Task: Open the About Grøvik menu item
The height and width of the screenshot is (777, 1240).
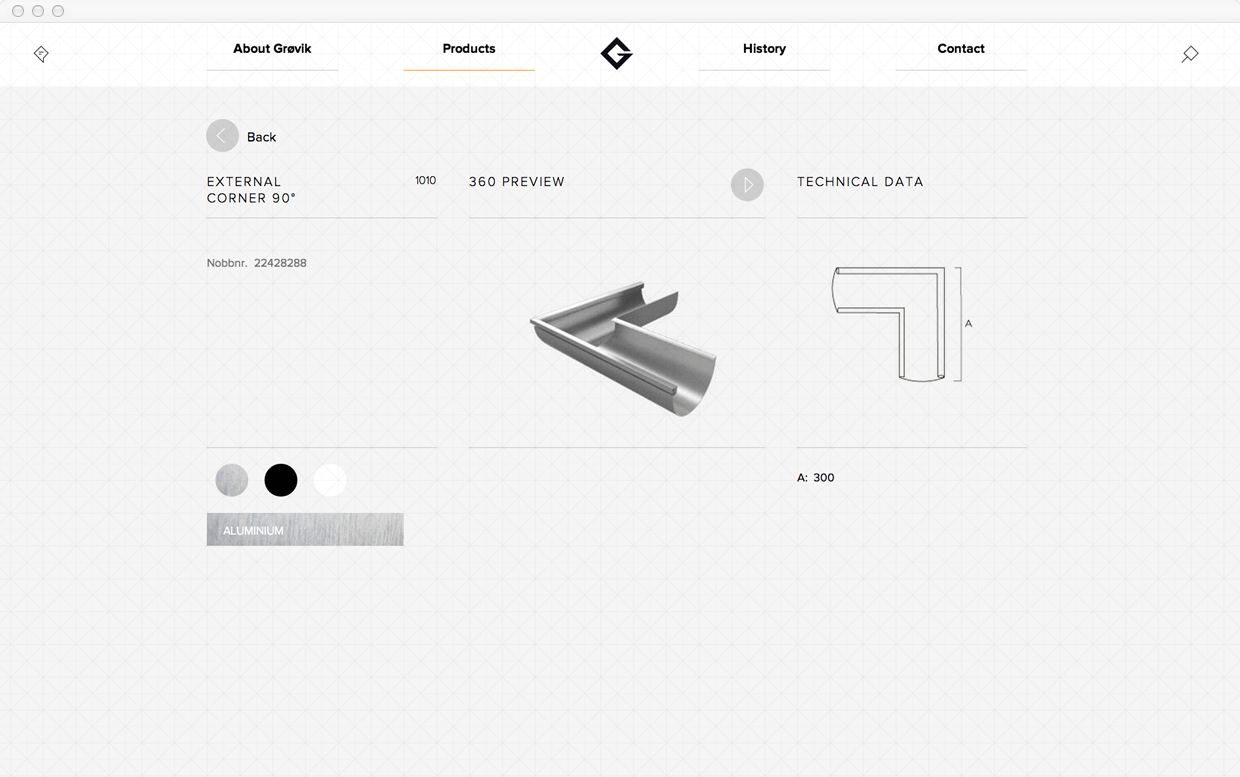Action: point(272,49)
